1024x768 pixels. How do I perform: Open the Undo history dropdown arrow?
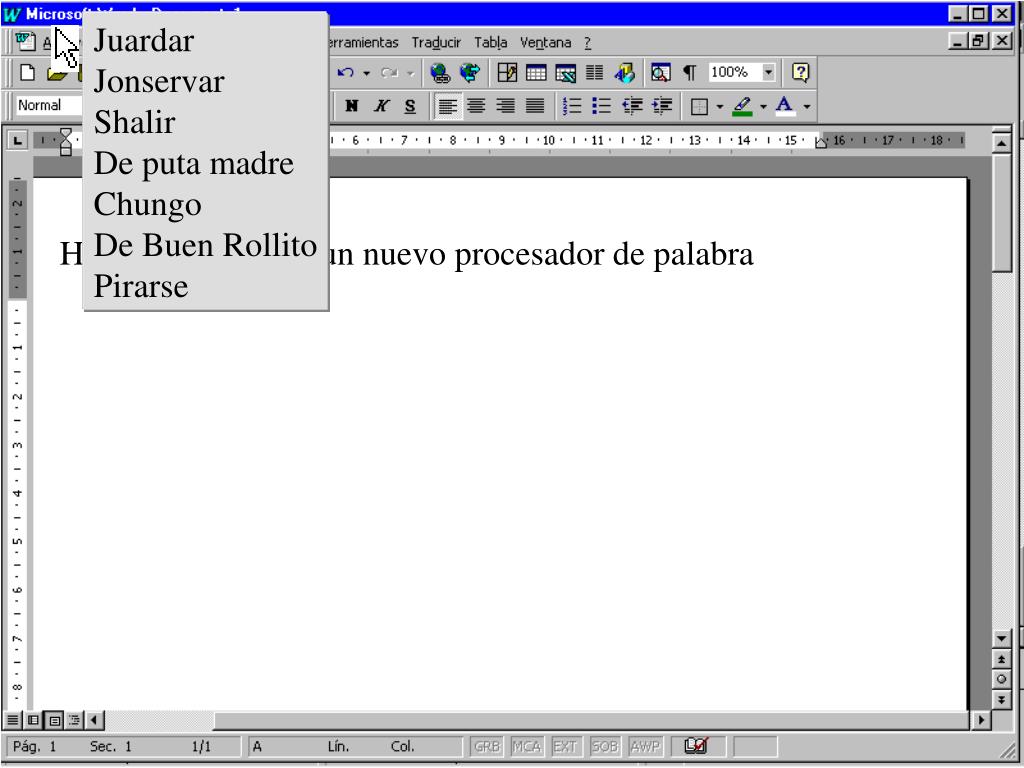click(366, 73)
